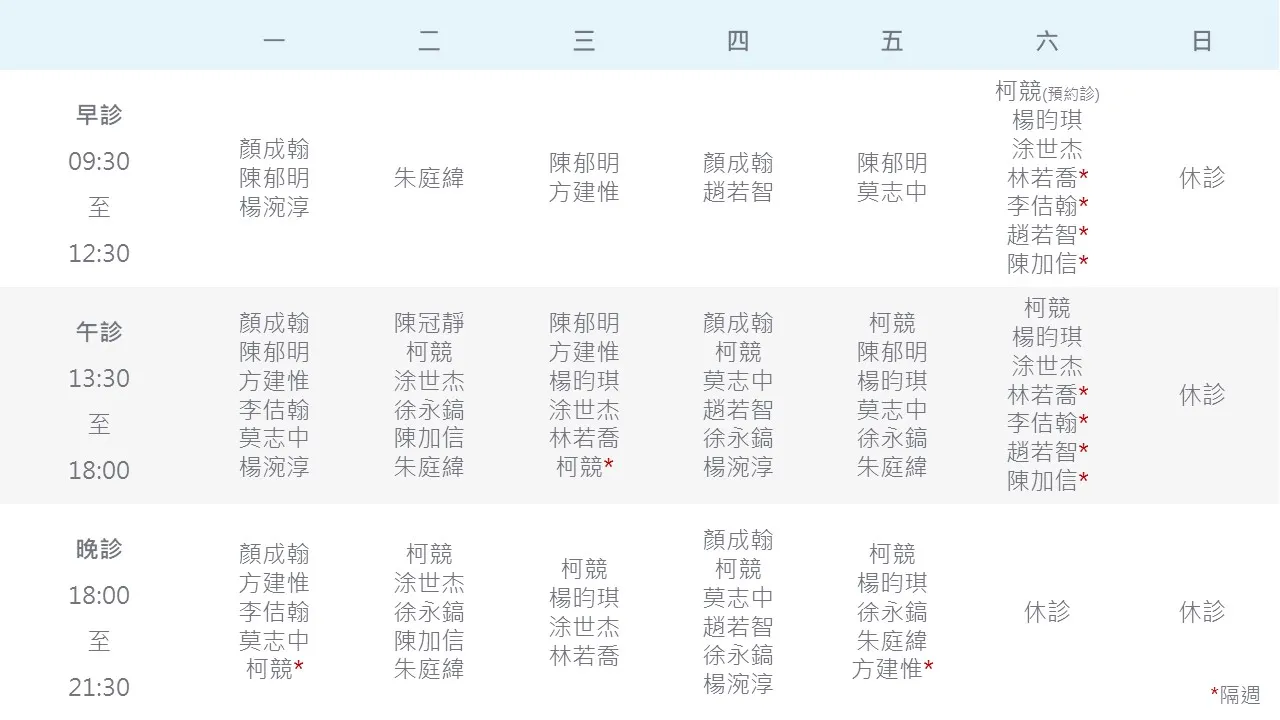Click 柯競* in Wednesday's 午診 cell
Viewport: 1280px width, 720px height.
[x=584, y=467]
